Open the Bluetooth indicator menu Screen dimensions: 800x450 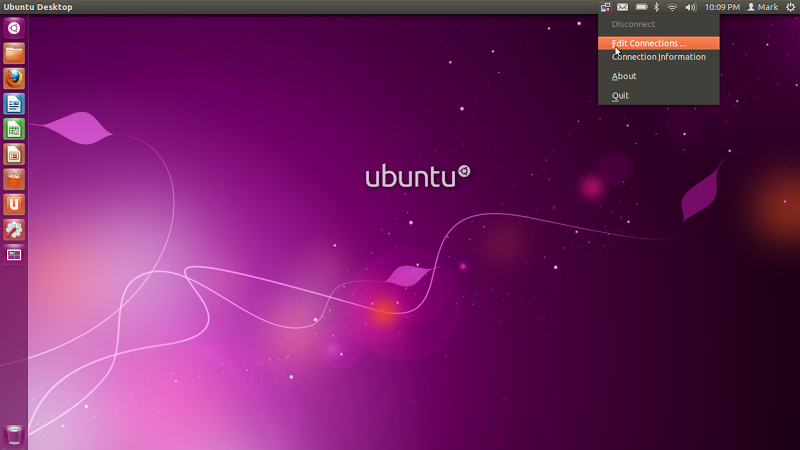coord(657,7)
